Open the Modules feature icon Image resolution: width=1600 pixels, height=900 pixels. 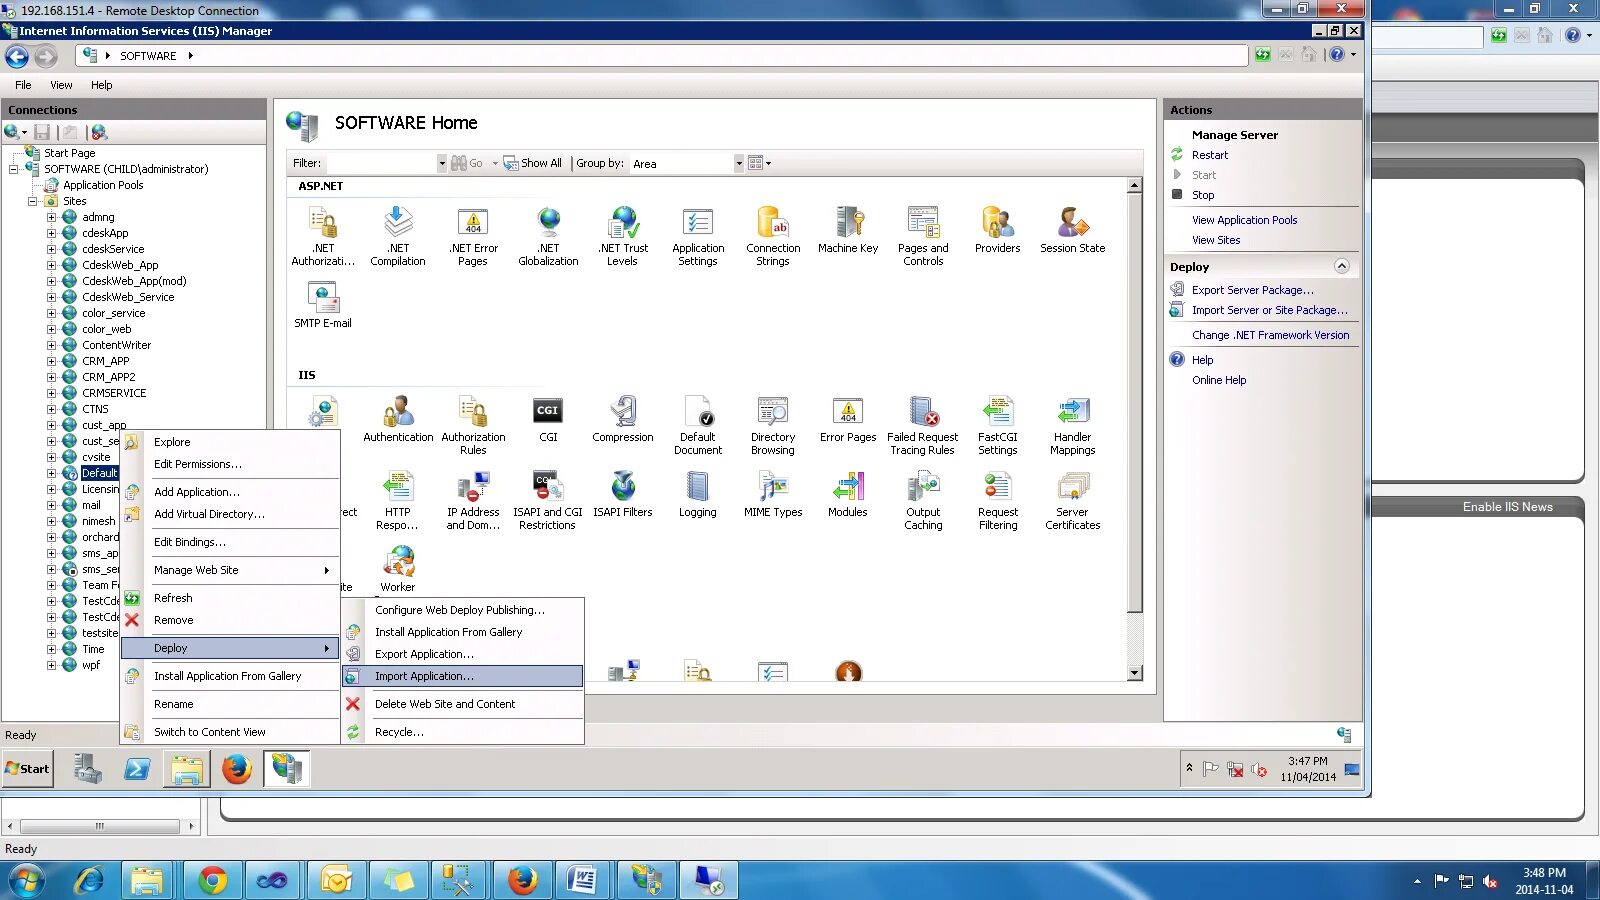click(x=848, y=494)
